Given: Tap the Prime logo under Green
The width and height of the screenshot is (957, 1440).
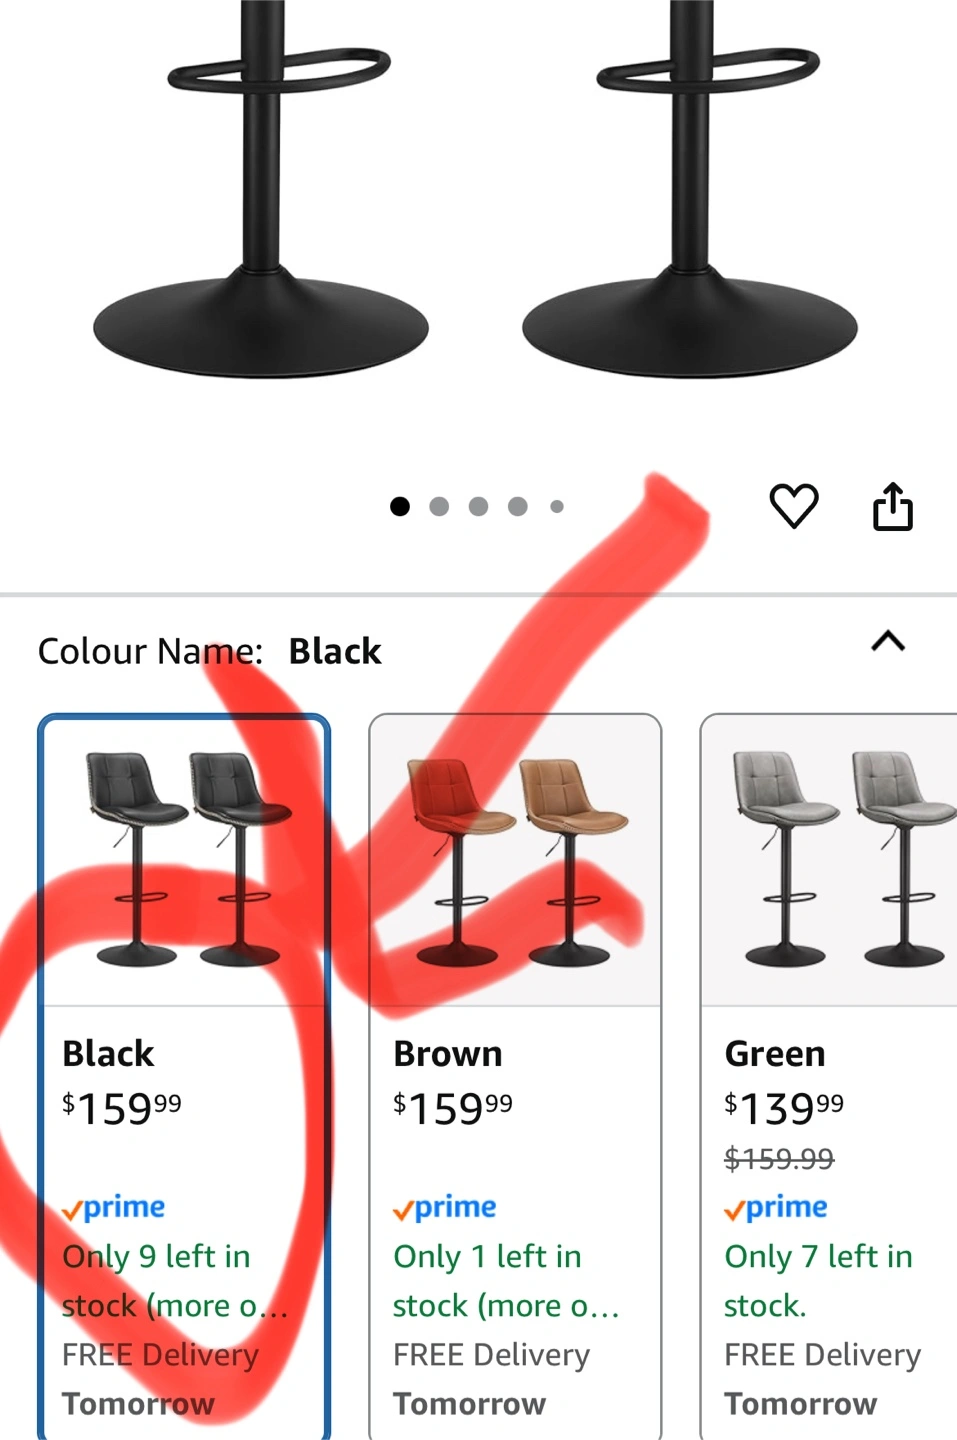Looking at the screenshot, I should coord(775,1208).
